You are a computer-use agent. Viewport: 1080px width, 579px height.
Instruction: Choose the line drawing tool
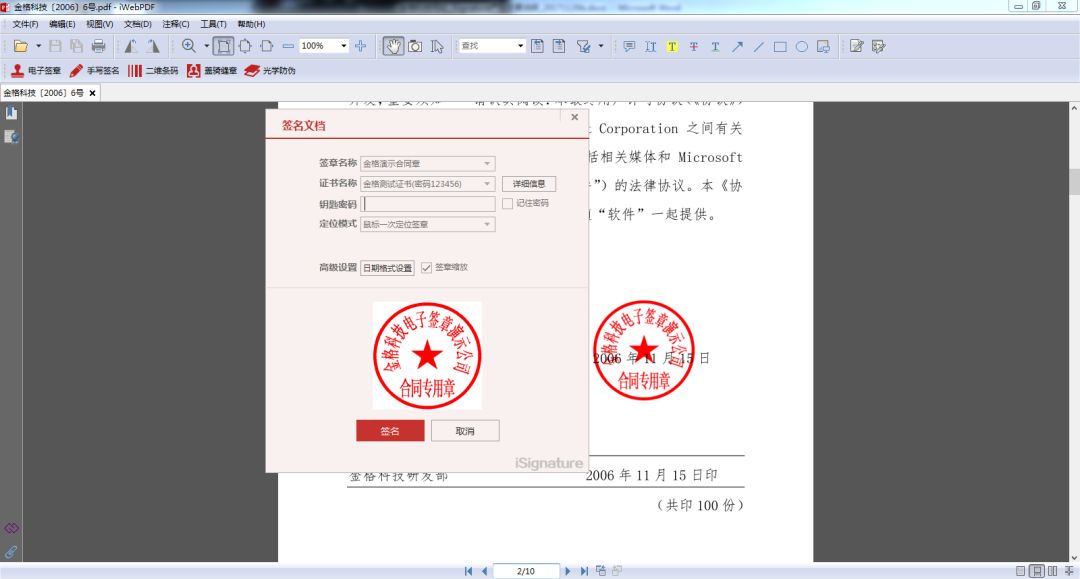pos(758,46)
